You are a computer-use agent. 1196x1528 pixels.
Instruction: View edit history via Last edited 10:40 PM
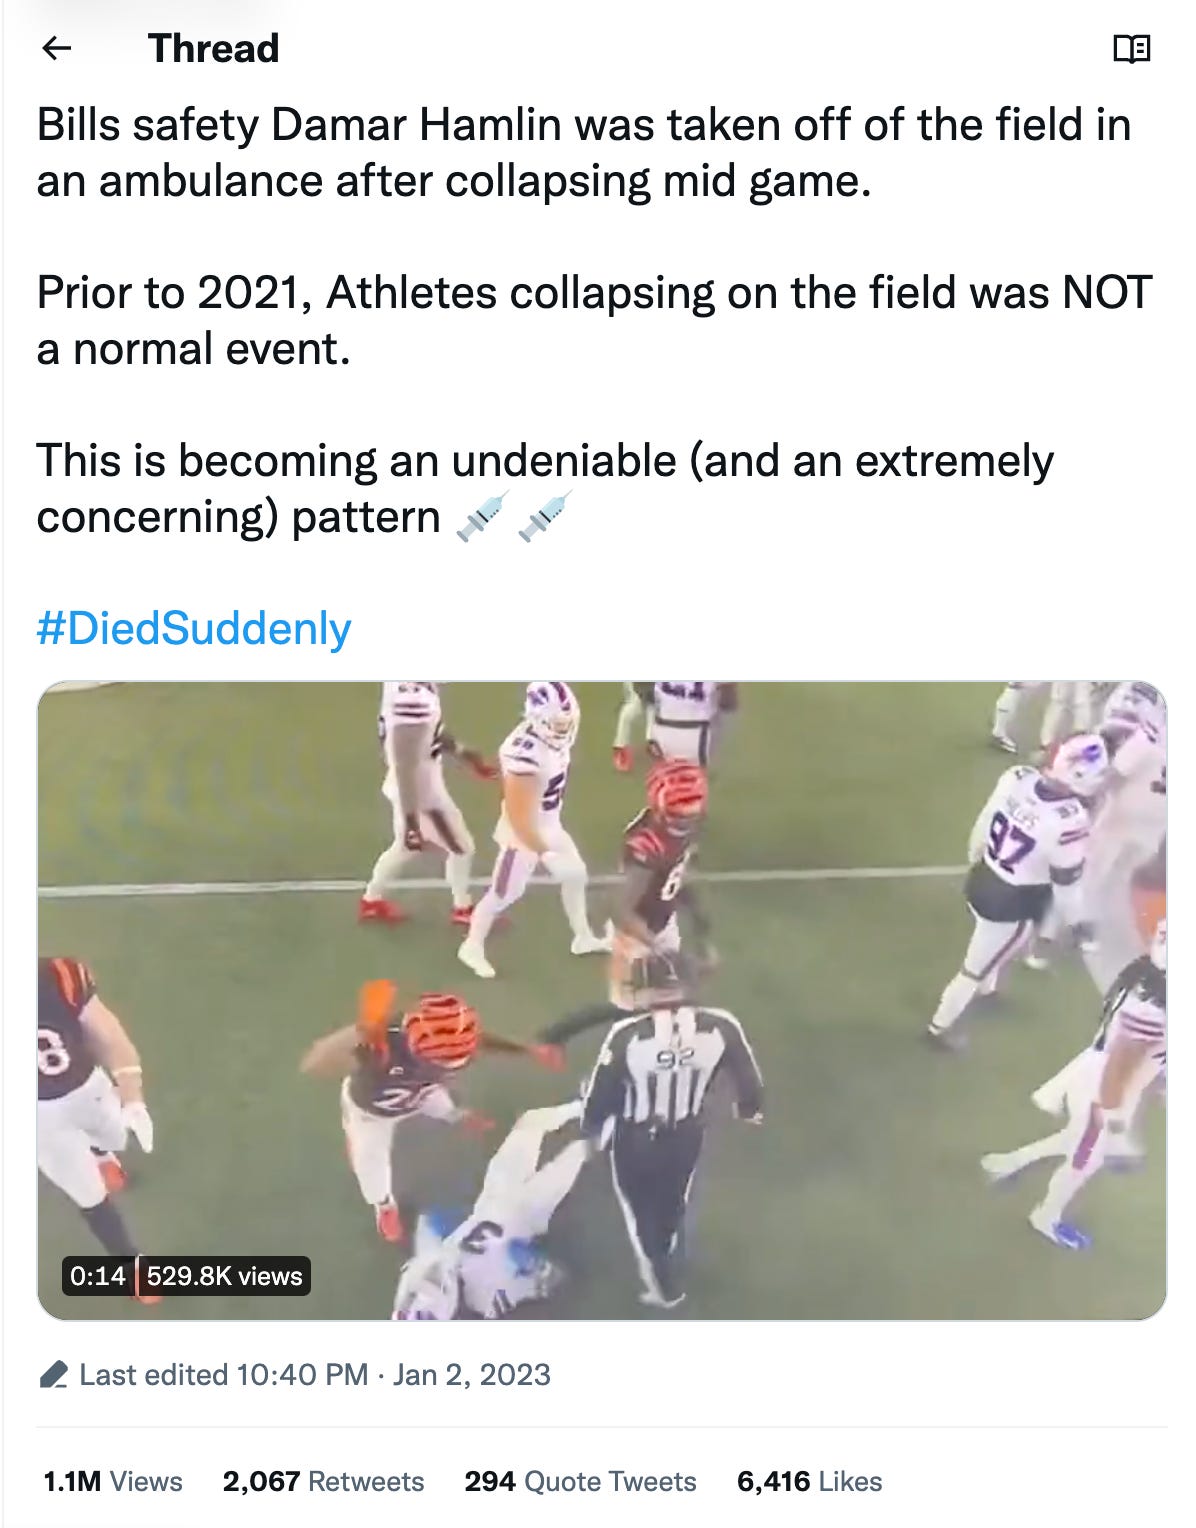coord(224,1375)
